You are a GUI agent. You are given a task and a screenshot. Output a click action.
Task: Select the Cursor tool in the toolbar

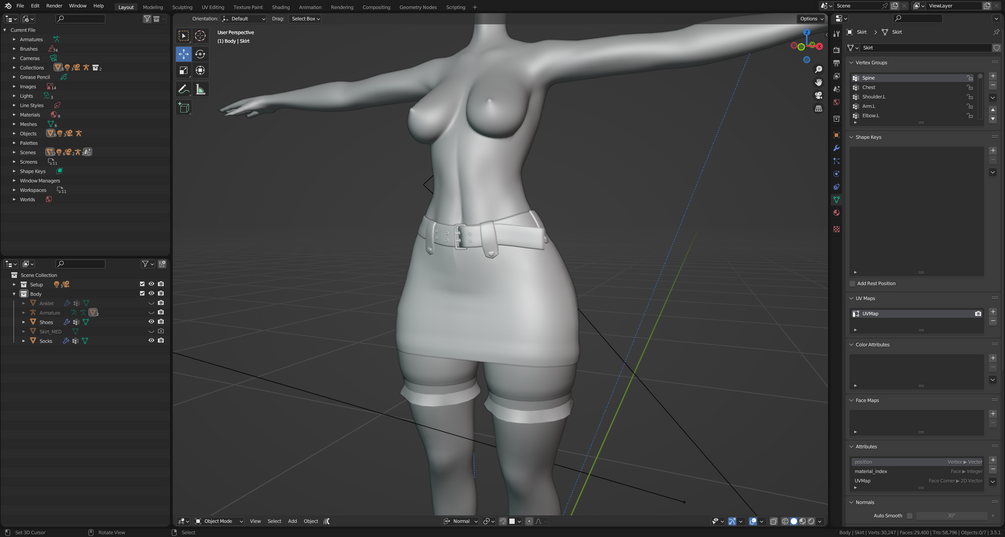coord(201,36)
